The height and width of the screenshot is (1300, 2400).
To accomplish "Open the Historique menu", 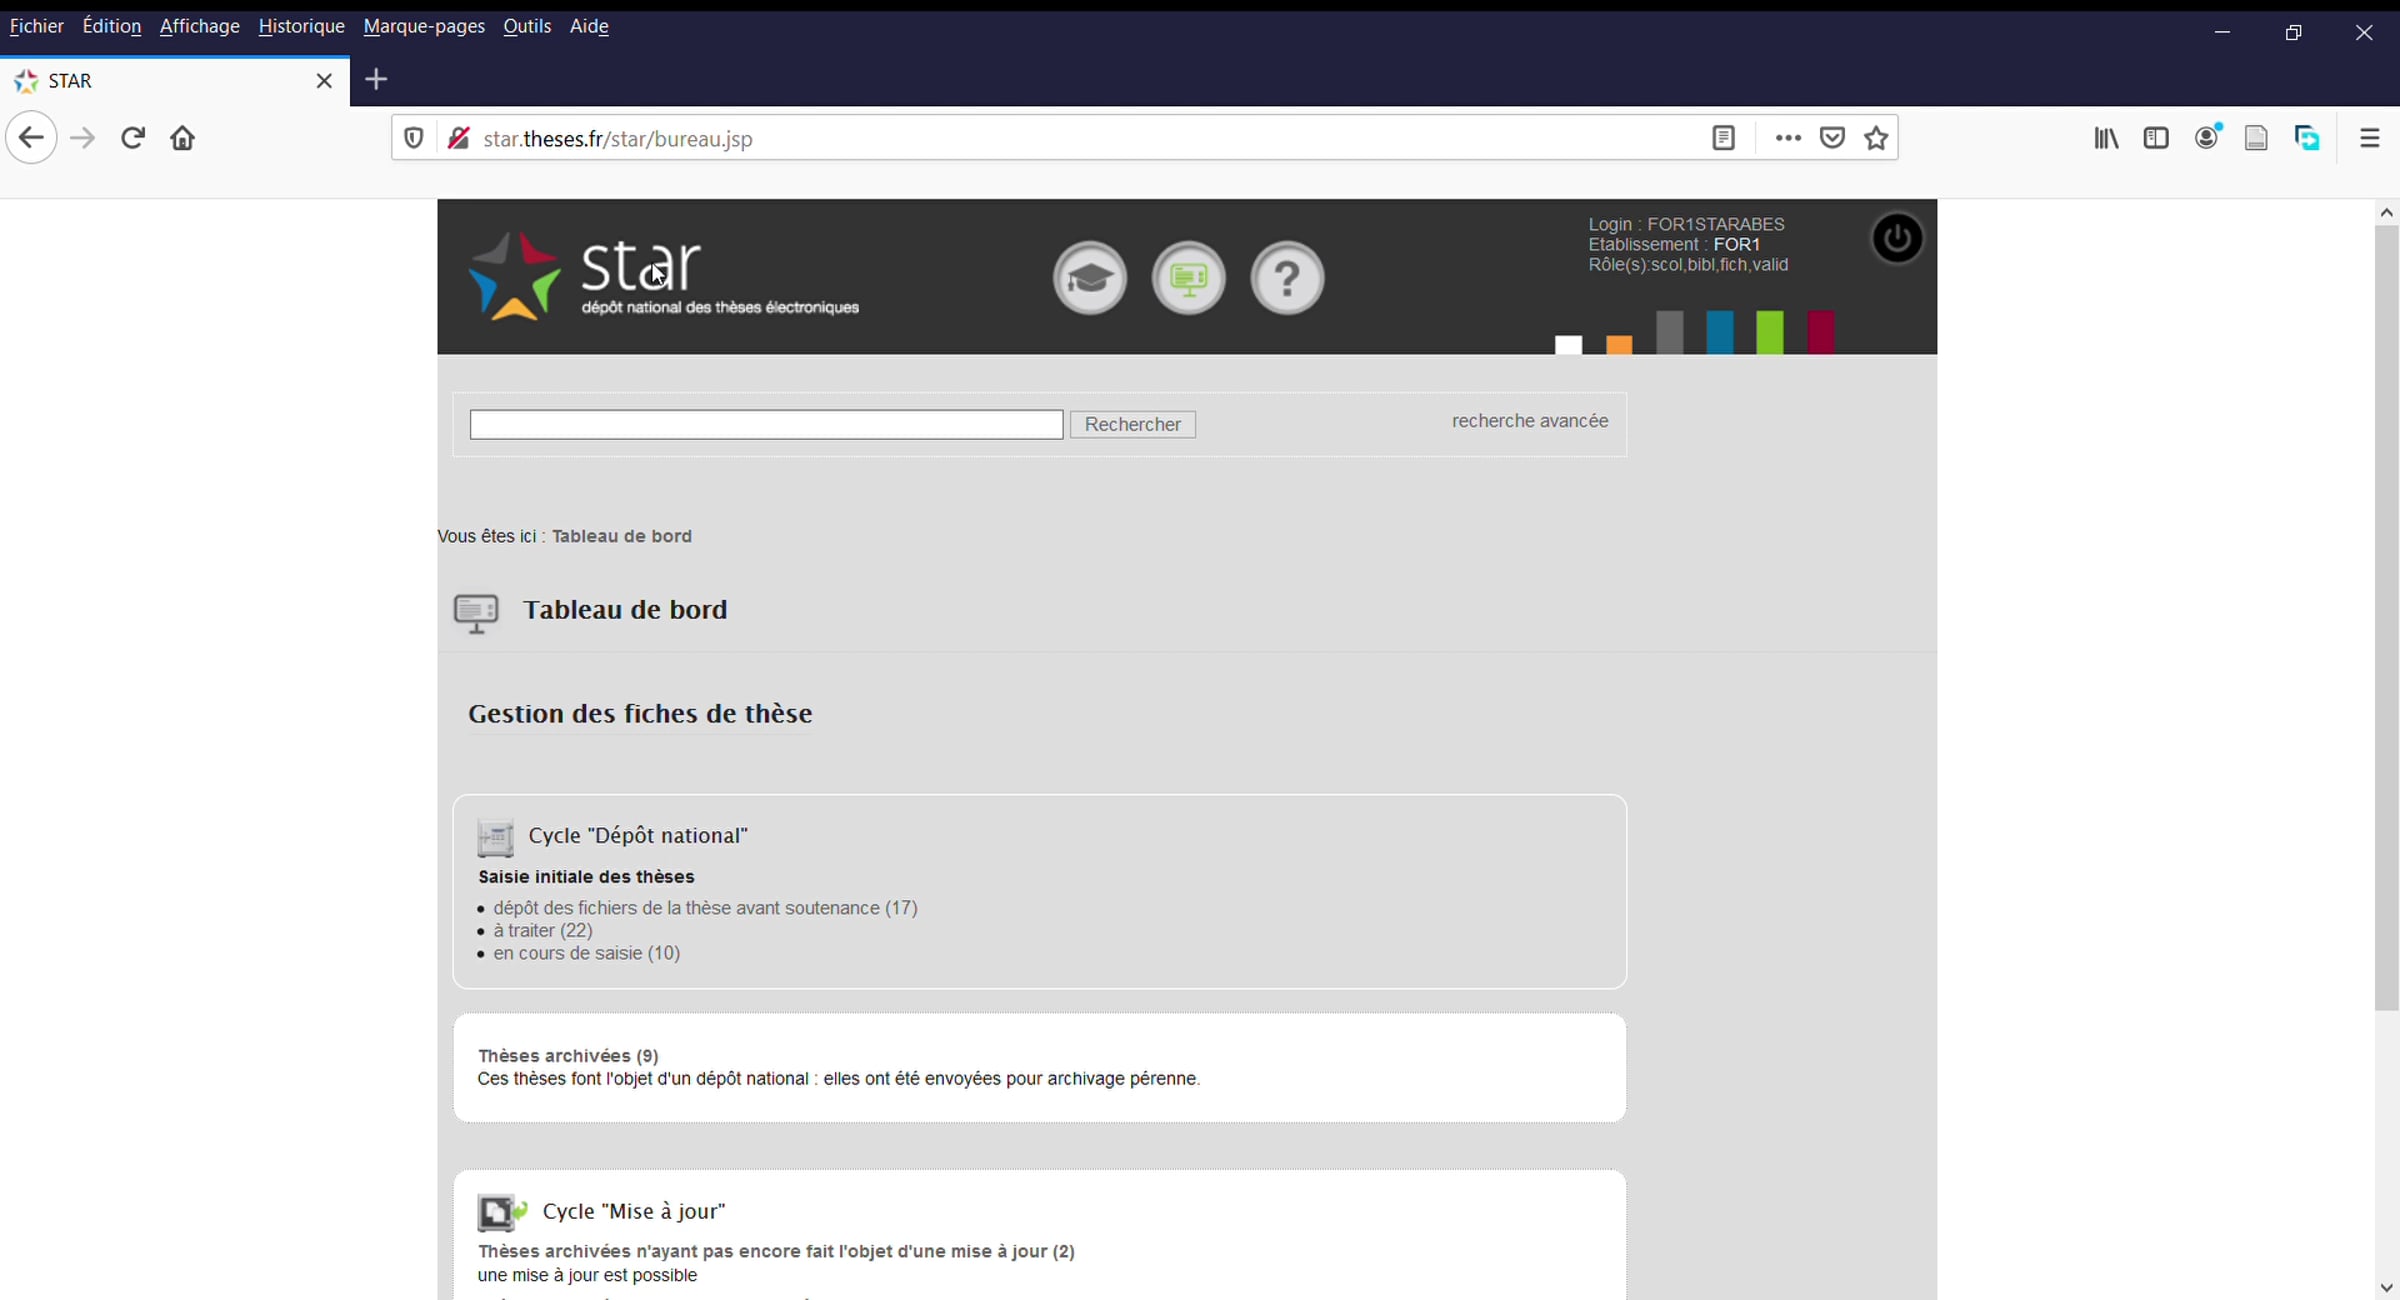I will (x=301, y=26).
